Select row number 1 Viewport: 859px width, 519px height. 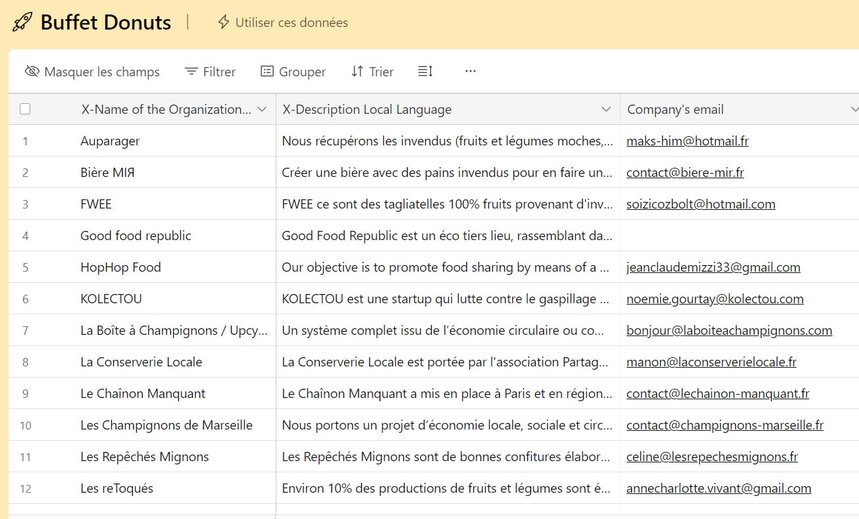25,141
